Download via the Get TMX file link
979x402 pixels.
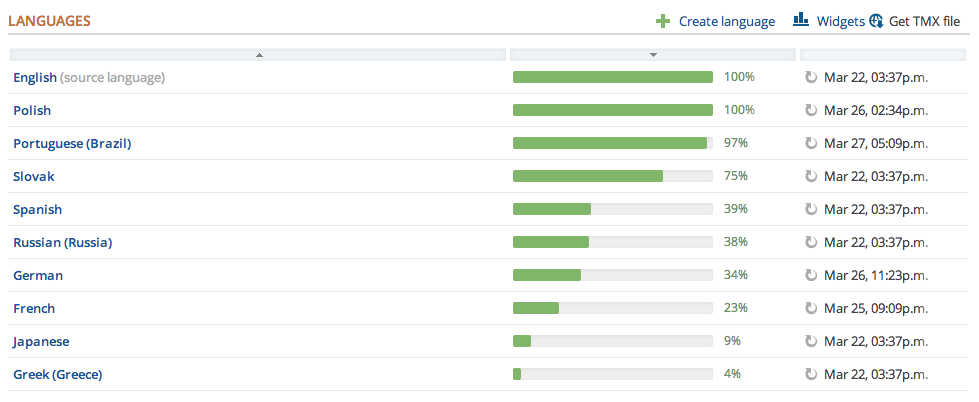pyautogui.click(x=924, y=21)
